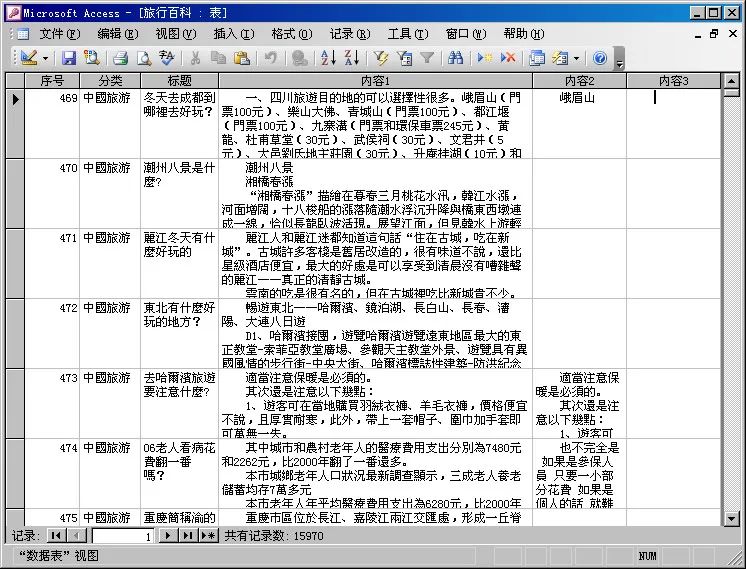Open Find with the binoculars icon
Viewport: 746px width, 569px height.
pyautogui.click(x=455, y=58)
